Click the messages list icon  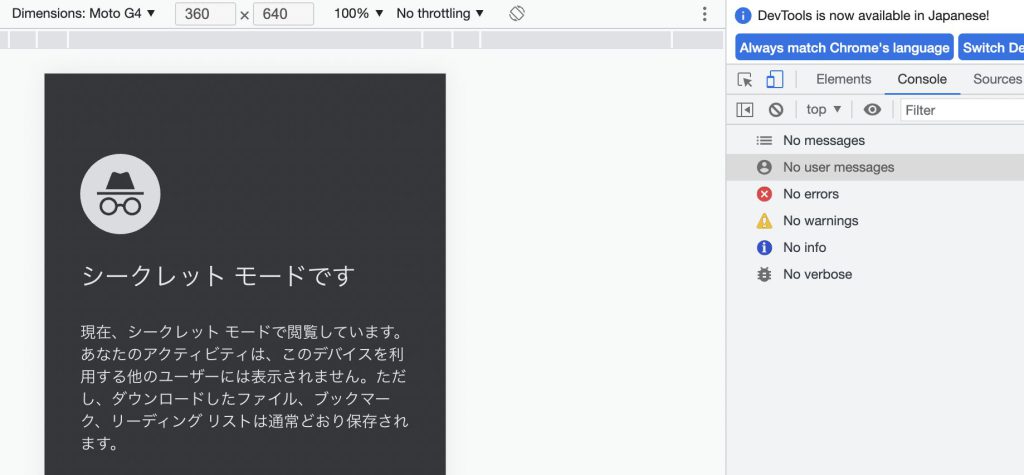click(x=764, y=140)
